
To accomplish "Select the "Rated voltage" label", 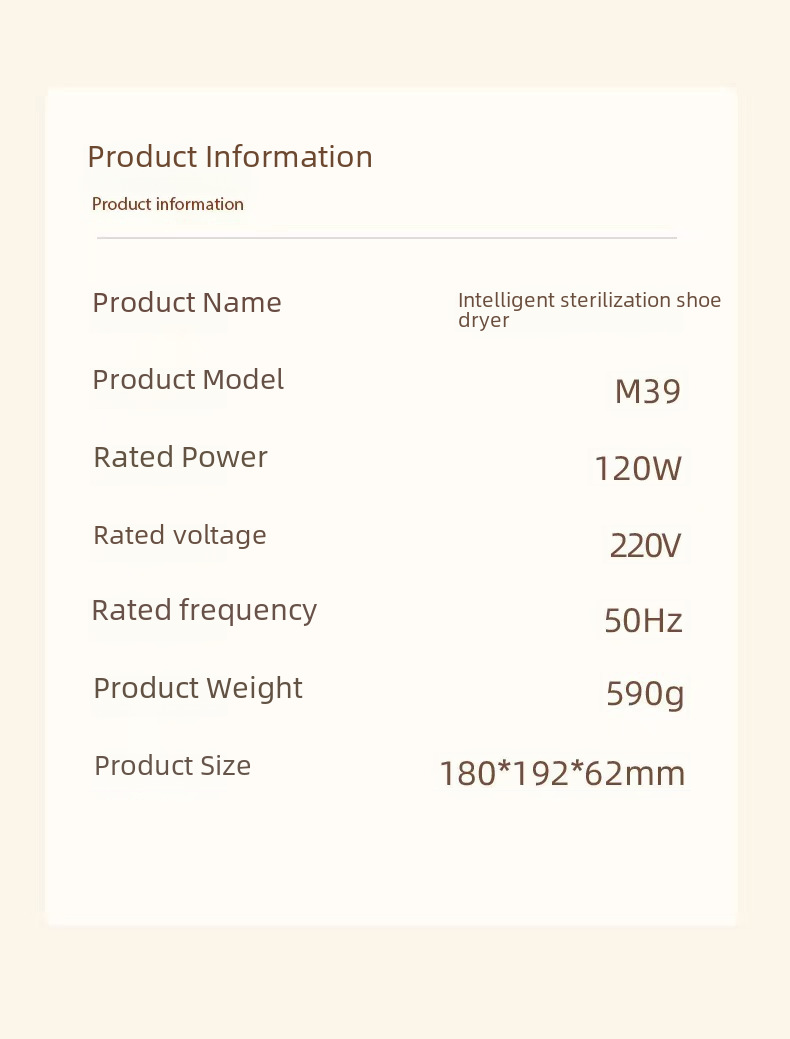I will [180, 535].
